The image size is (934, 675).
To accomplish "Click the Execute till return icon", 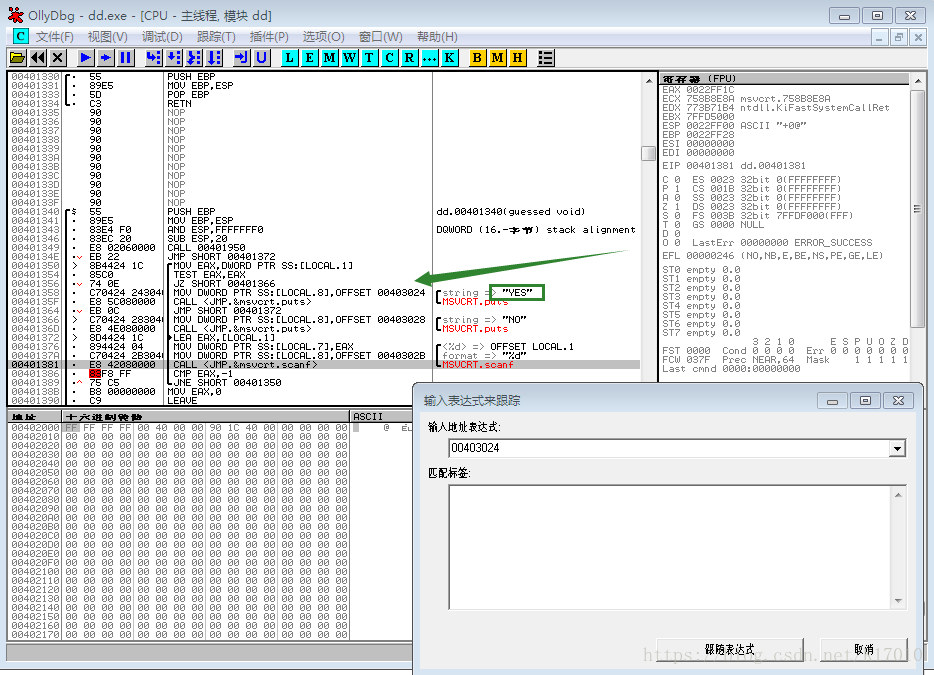I will point(241,58).
